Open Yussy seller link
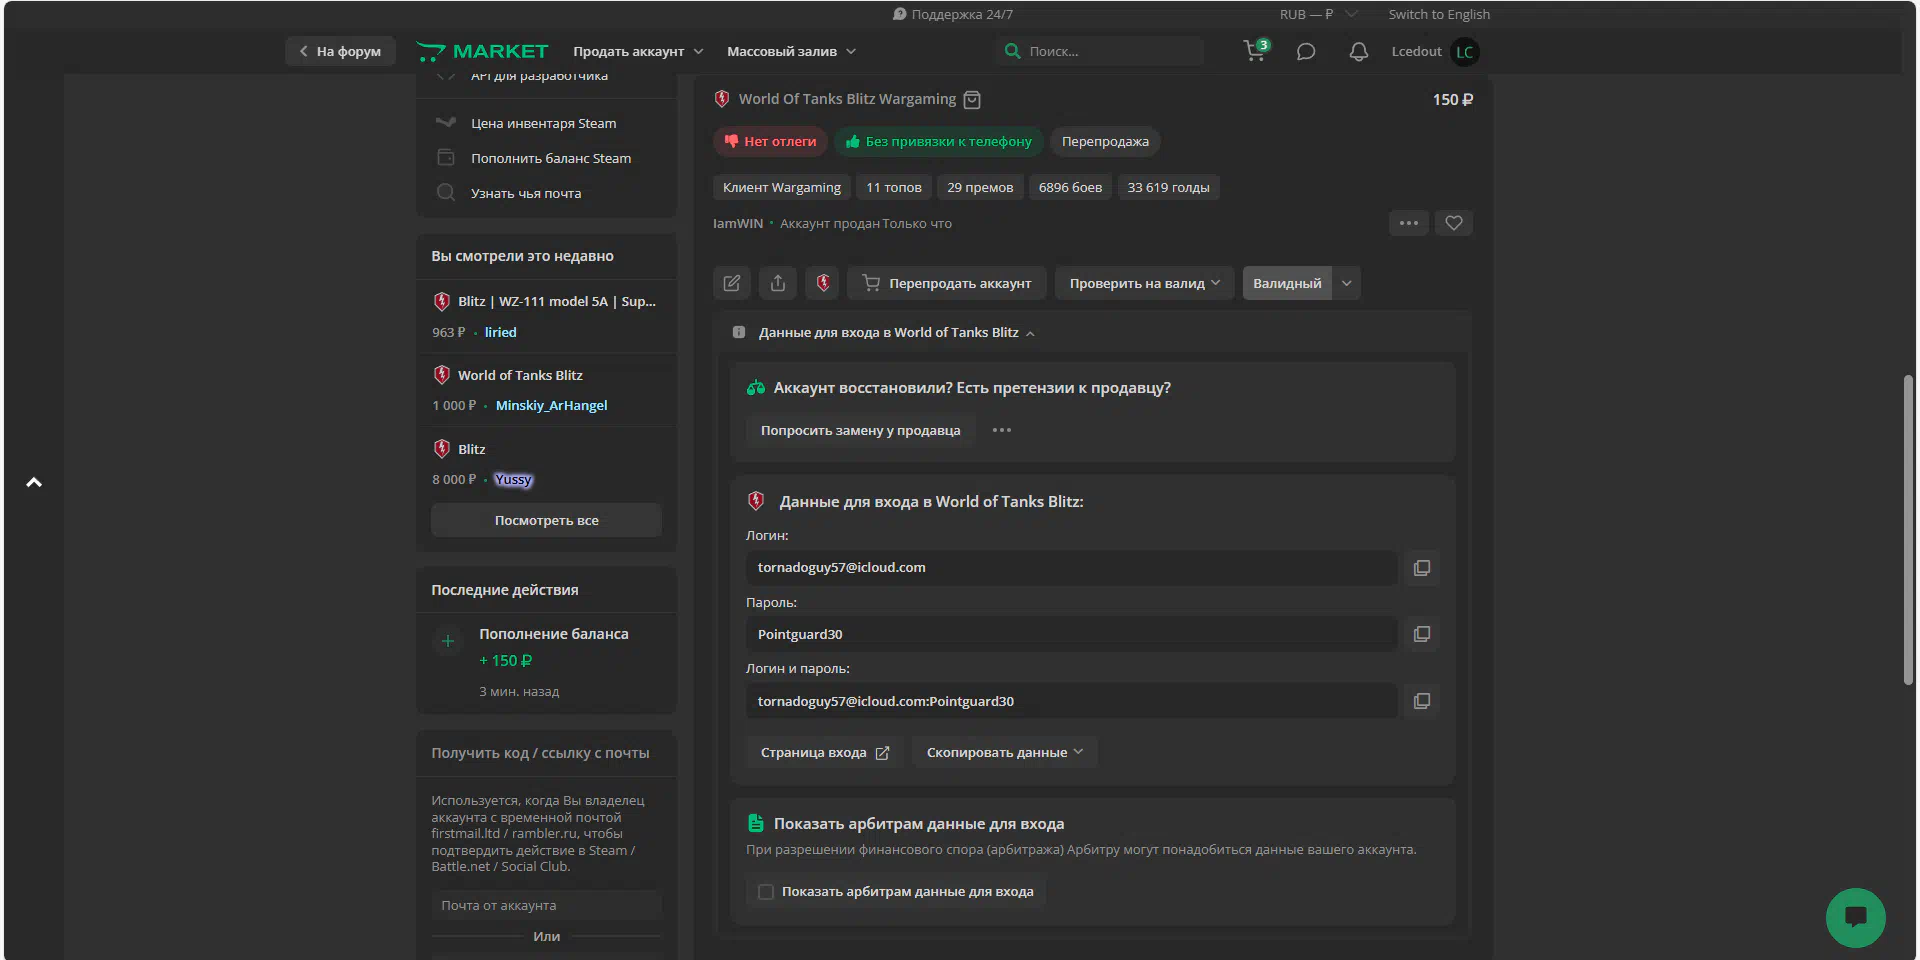 (513, 479)
